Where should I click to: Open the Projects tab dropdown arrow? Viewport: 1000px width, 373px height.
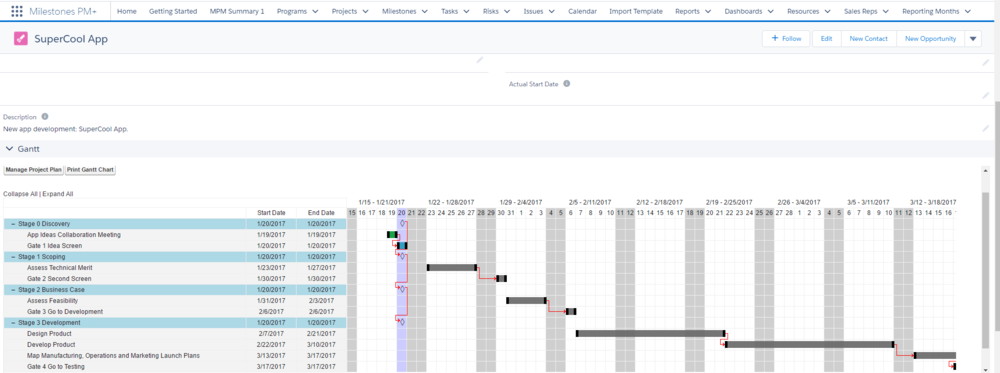(x=365, y=11)
